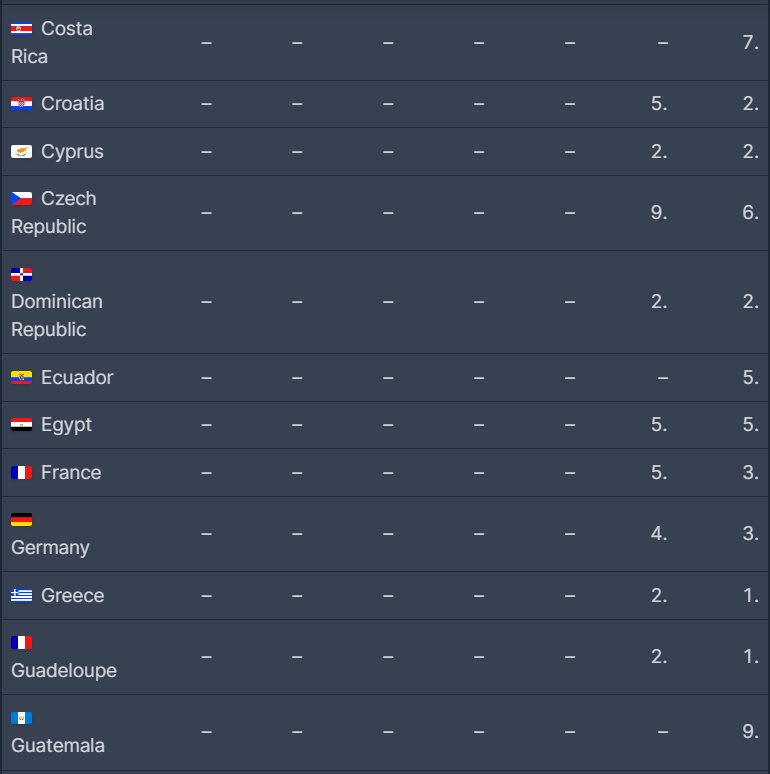Image resolution: width=770 pixels, height=774 pixels.
Task: Click Germany's value 4. cell
Action: [x=658, y=534]
